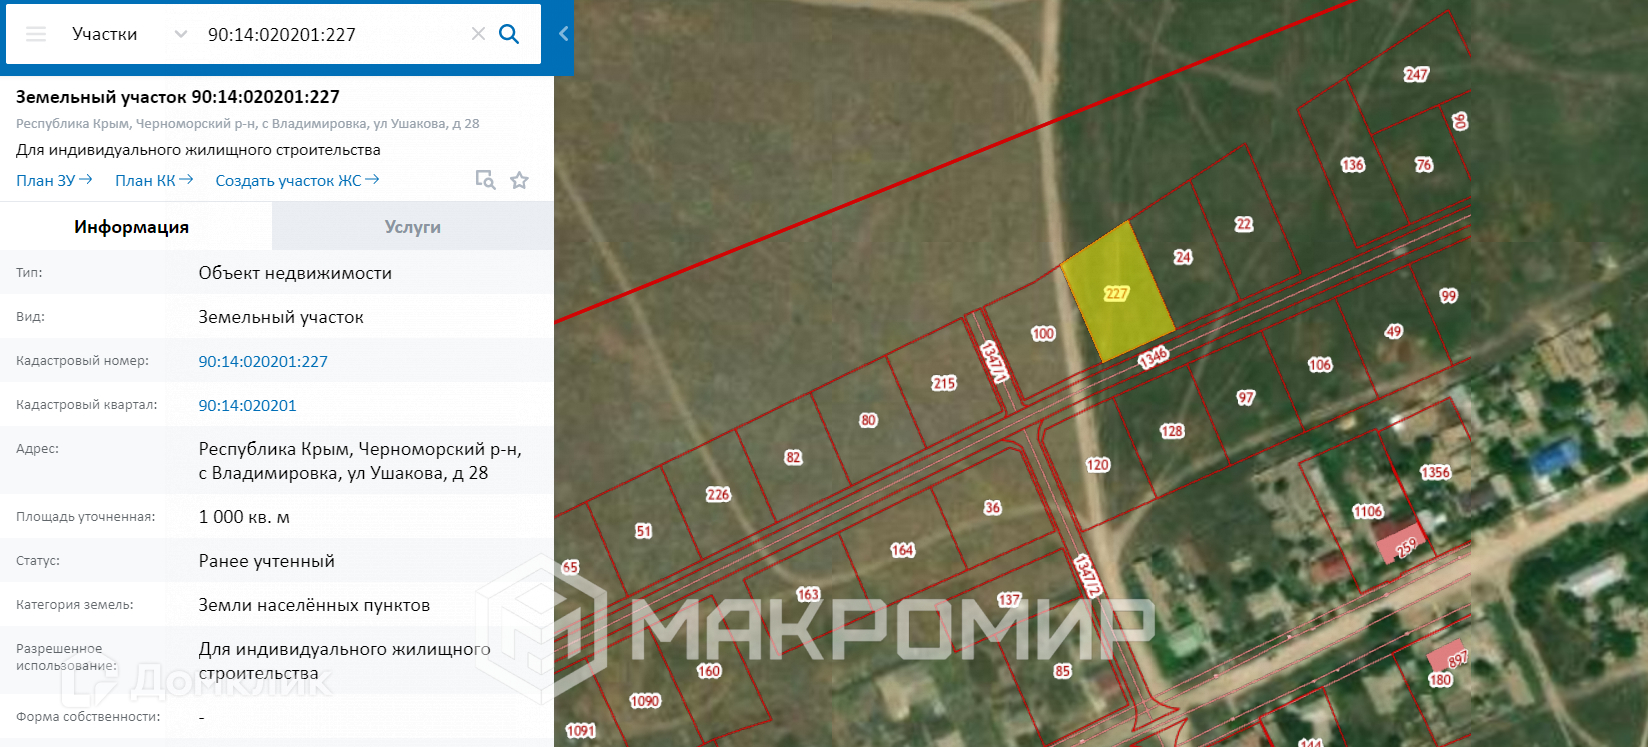Pick parcel 99 on the map
Image resolution: width=1648 pixels, height=747 pixels.
pos(1448,296)
